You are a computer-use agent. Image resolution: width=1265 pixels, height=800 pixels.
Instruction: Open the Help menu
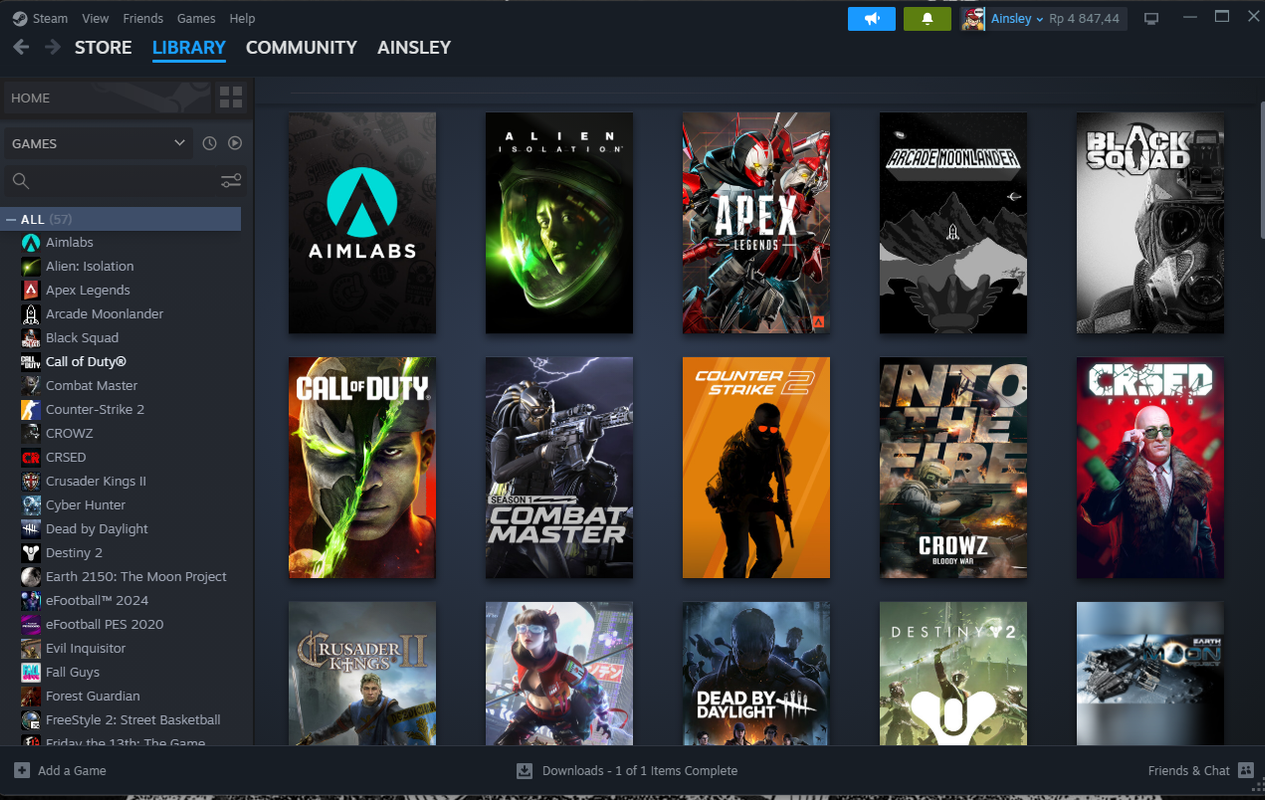(242, 18)
